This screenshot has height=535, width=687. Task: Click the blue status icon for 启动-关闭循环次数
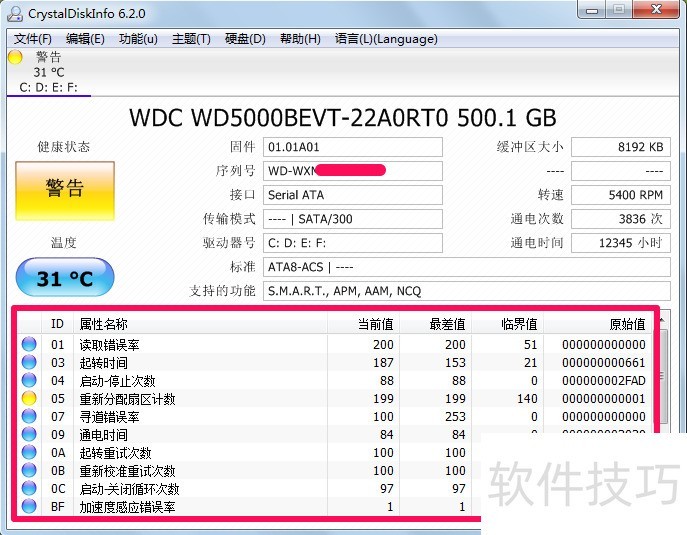tap(29, 488)
